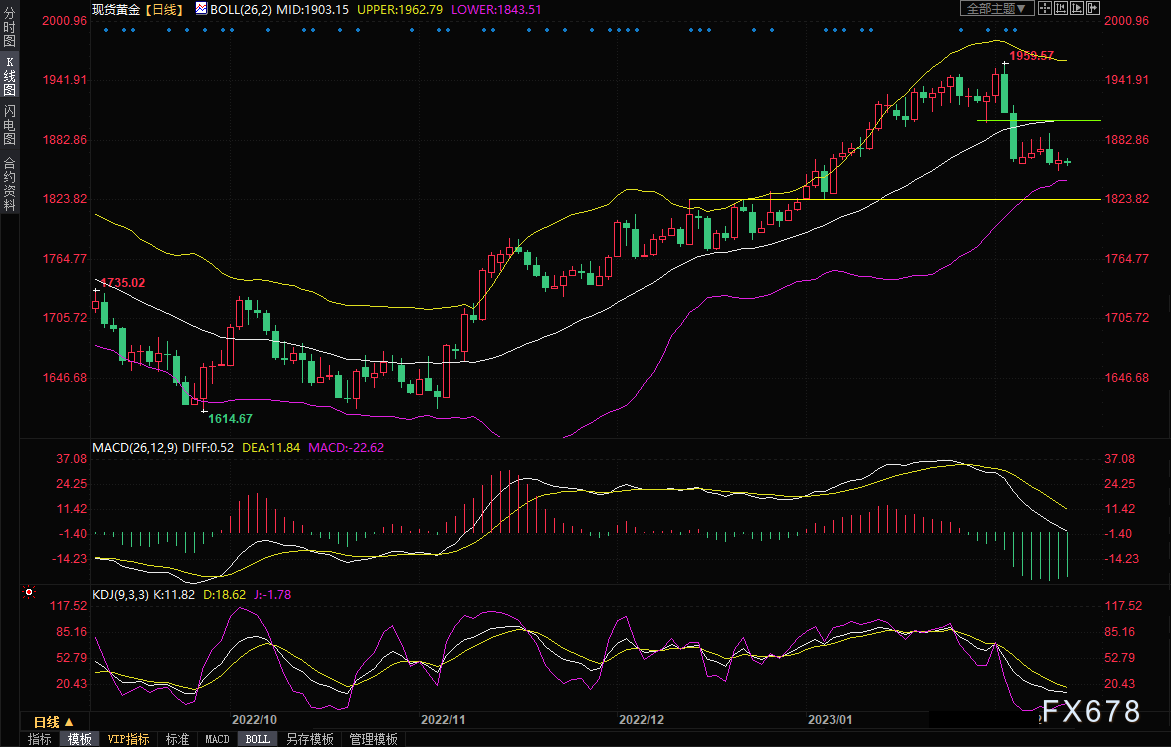Click the UPPER:1962.79 value
Screen dimensions: 1171x747
click(400, 9)
